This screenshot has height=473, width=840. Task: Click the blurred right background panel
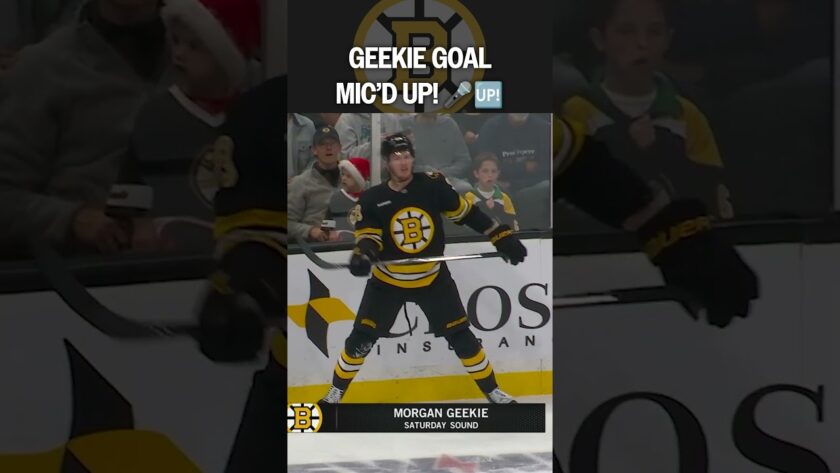[696, 236]
